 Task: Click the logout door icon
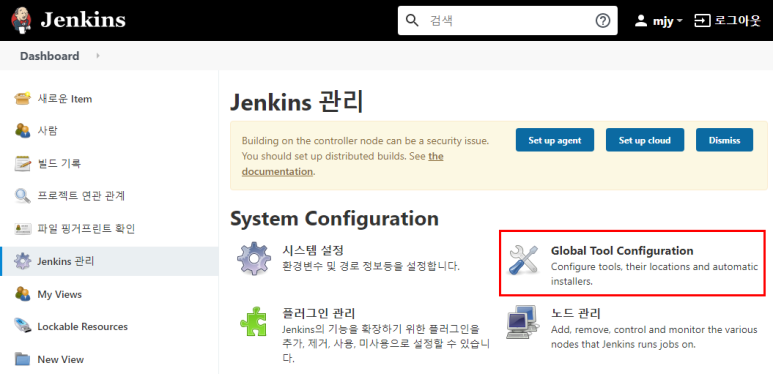703,21
